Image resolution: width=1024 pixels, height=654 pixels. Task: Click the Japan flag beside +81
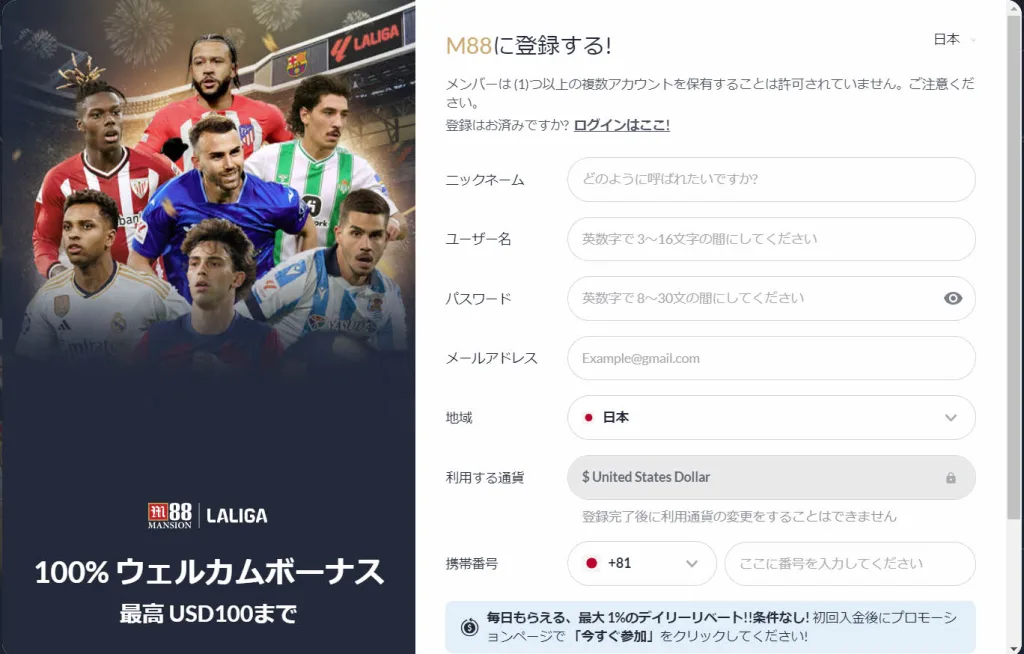[592, 563]
